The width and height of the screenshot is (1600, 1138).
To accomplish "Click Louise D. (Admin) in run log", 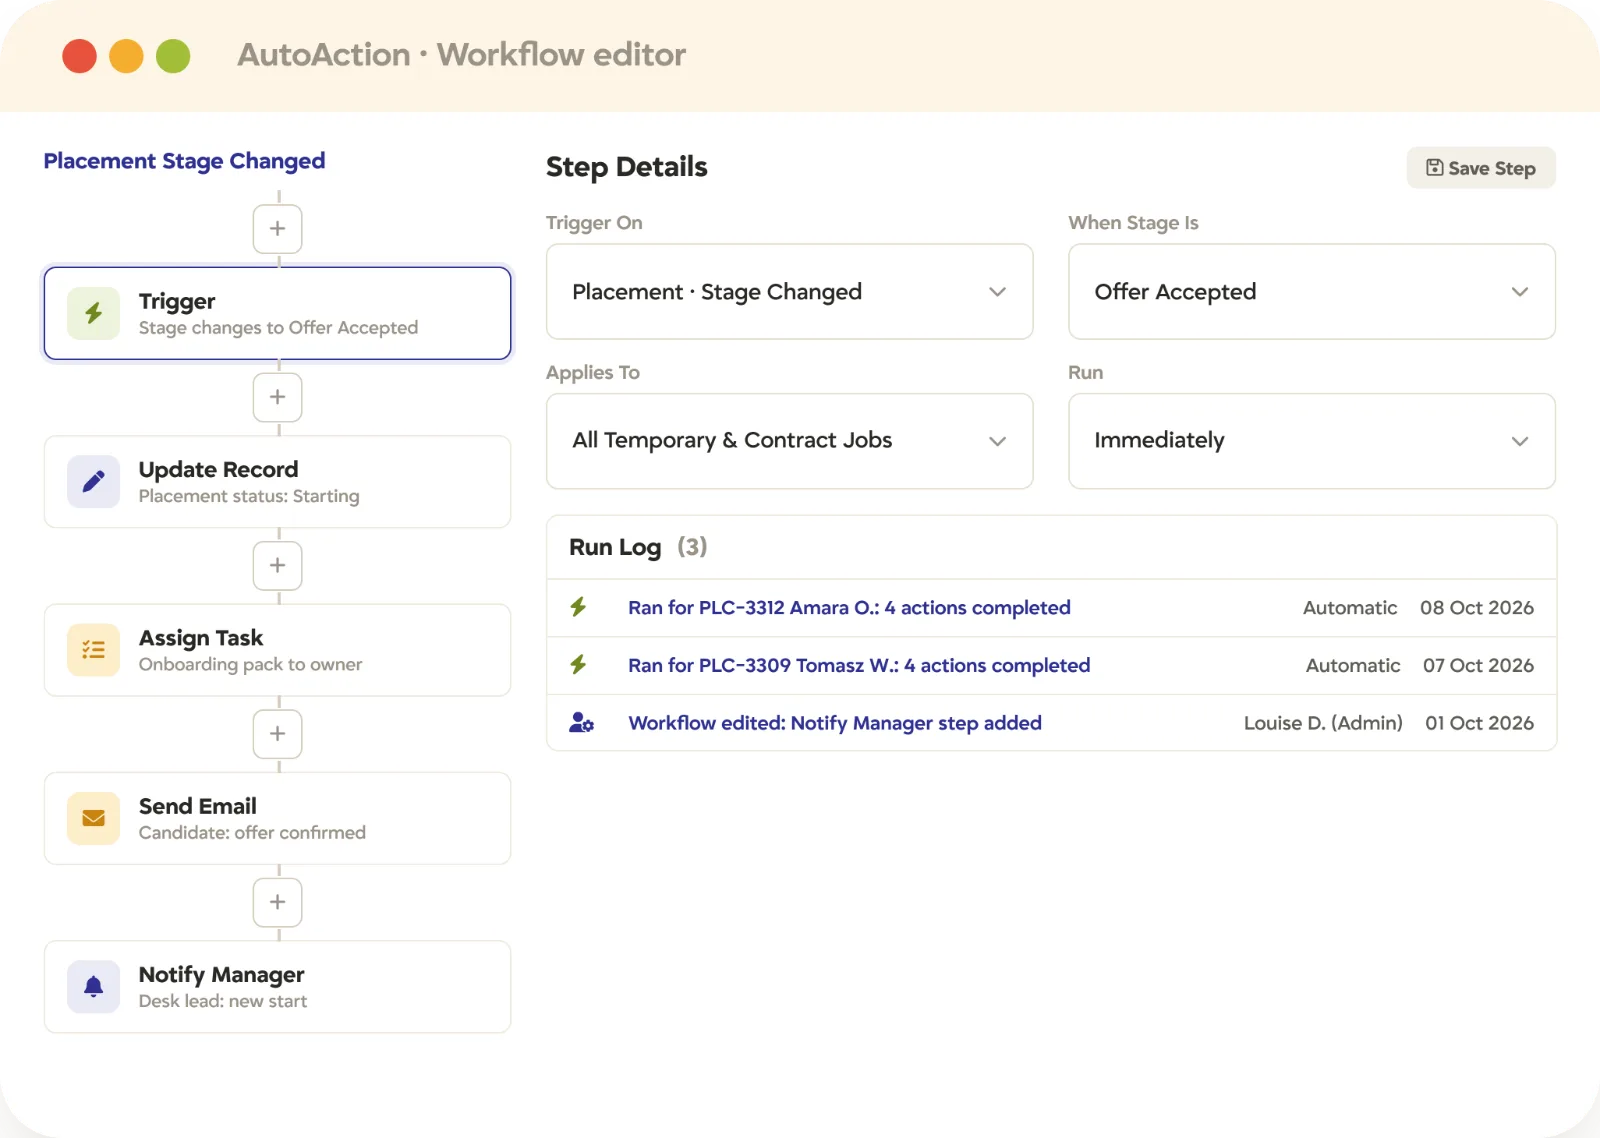I will (1323, 723).
